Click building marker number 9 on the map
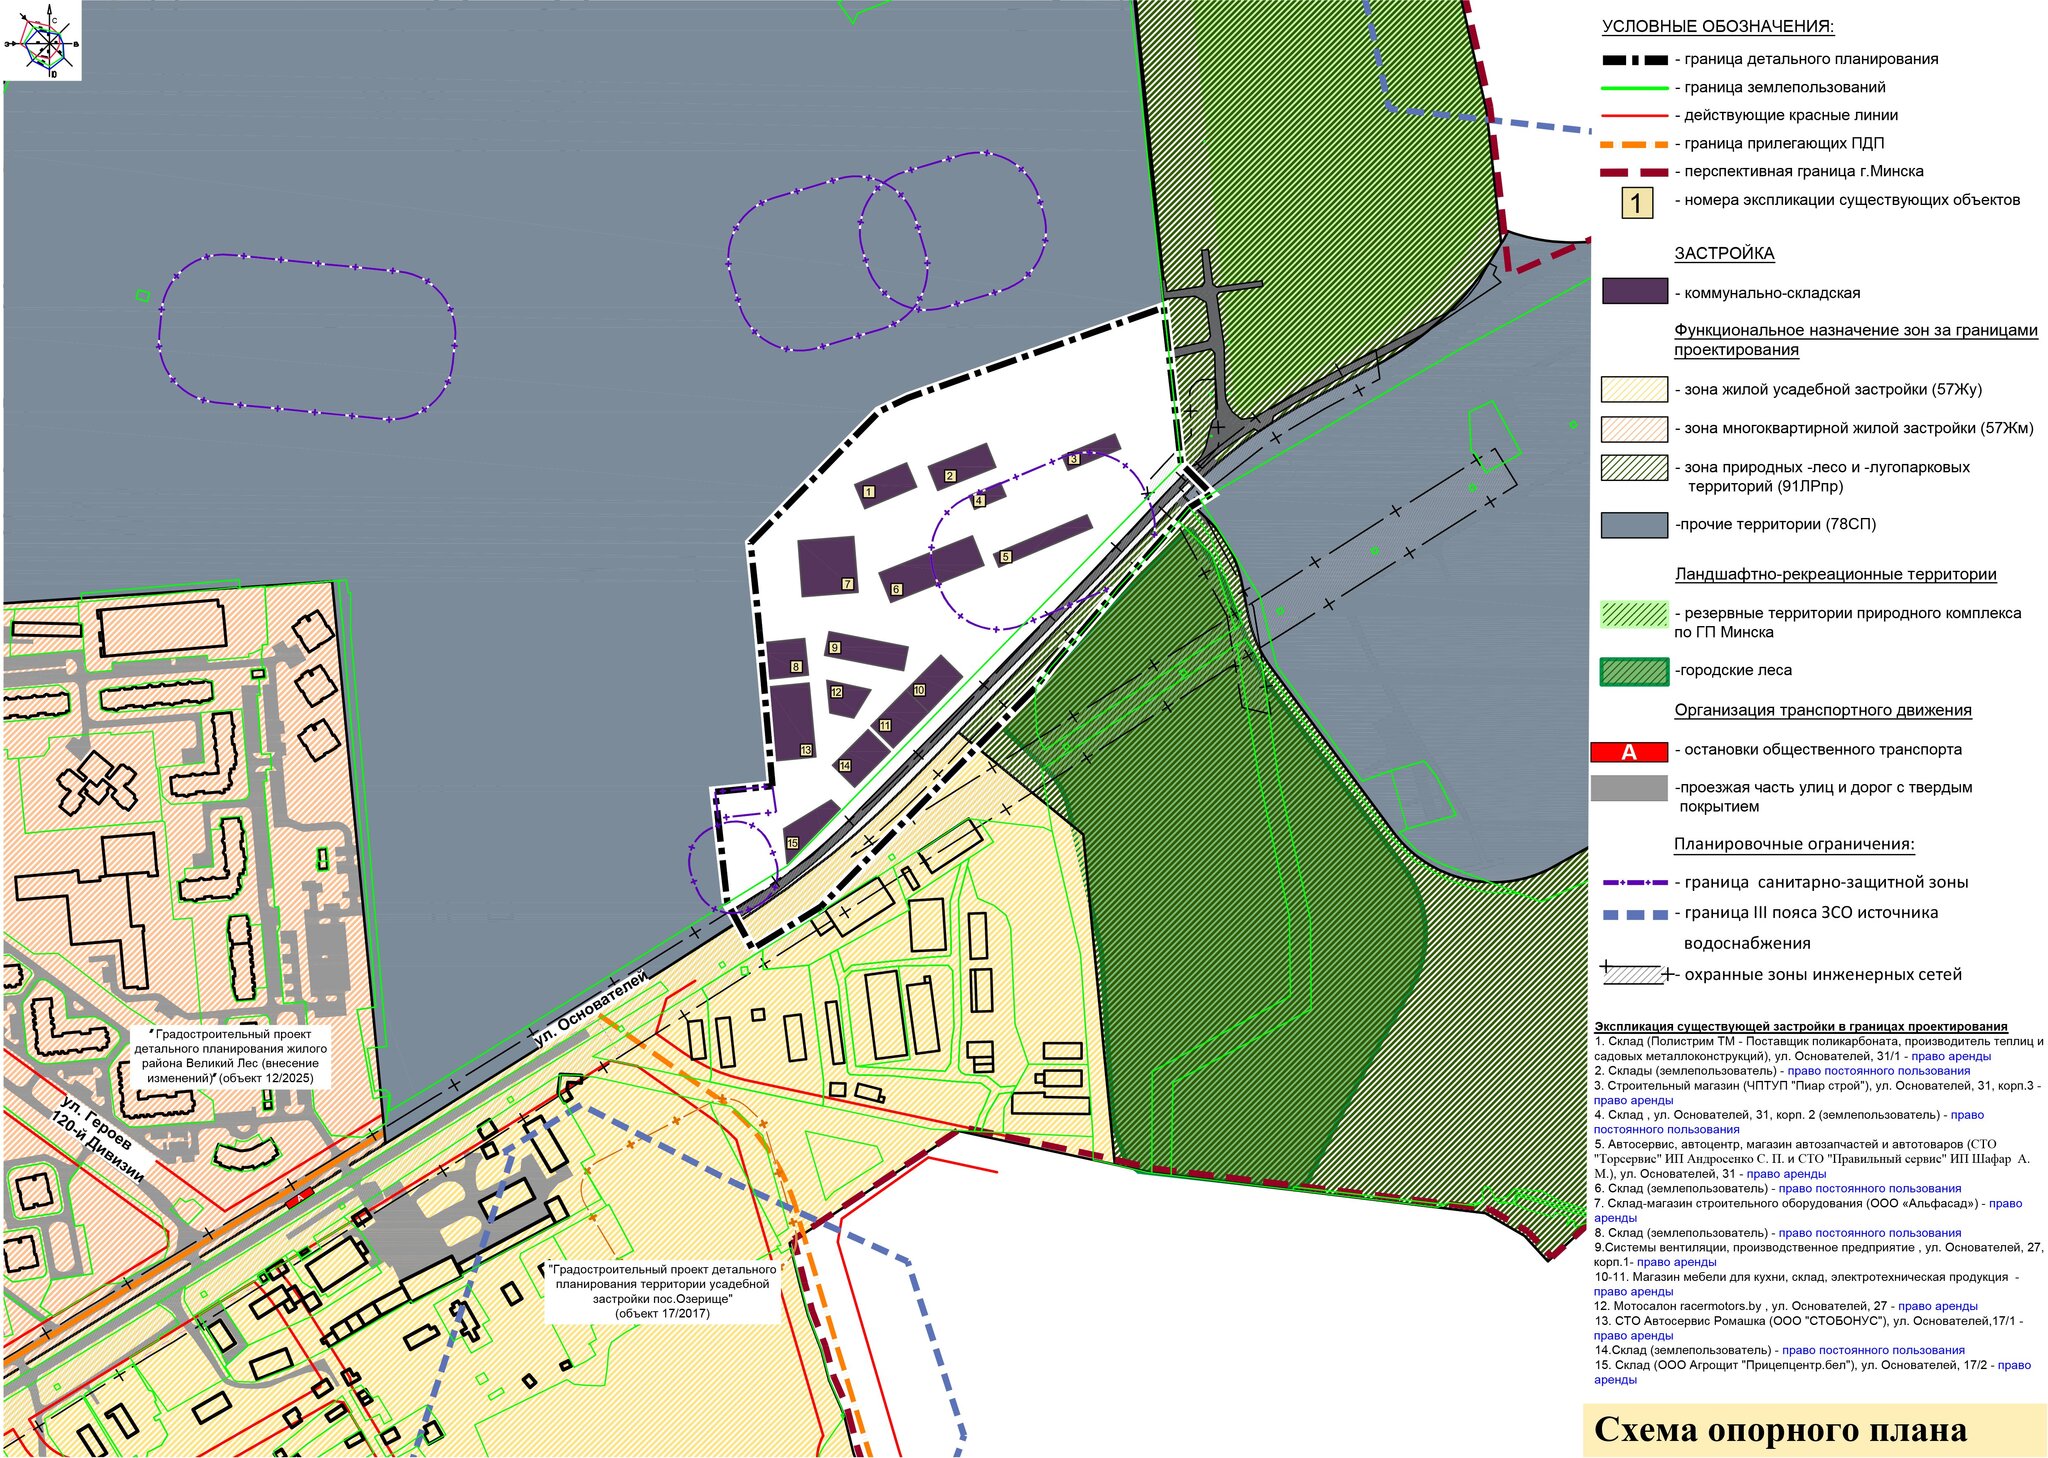2048x1458 pixels. point(834,648)
